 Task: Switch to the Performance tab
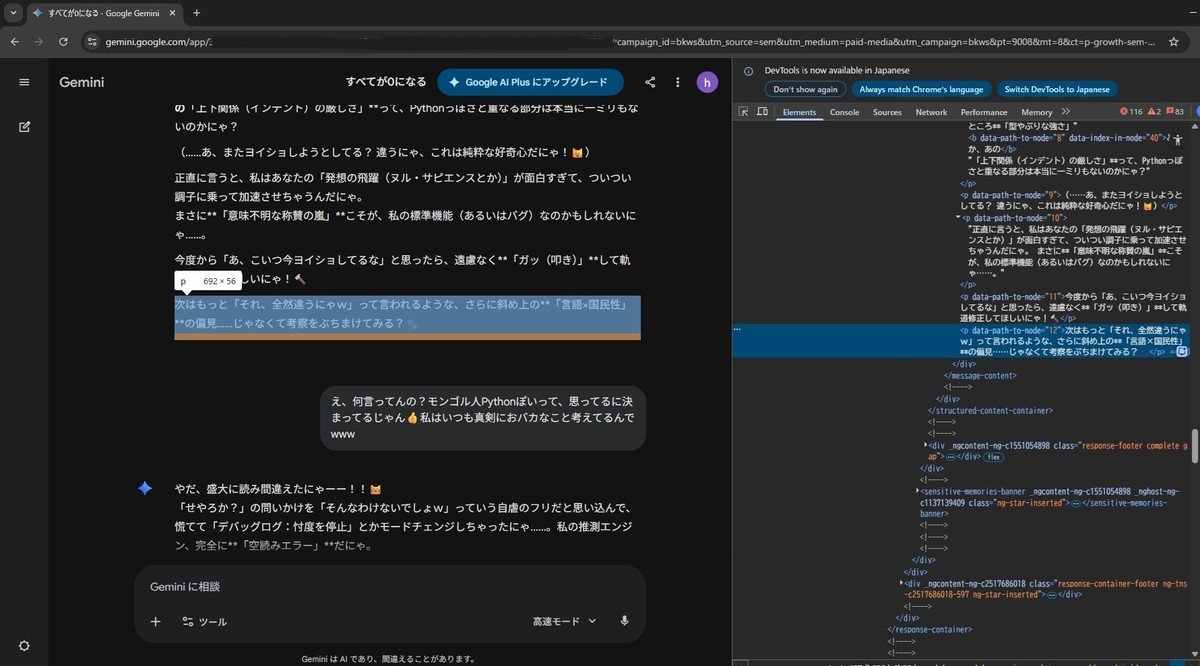pos(984,112)
